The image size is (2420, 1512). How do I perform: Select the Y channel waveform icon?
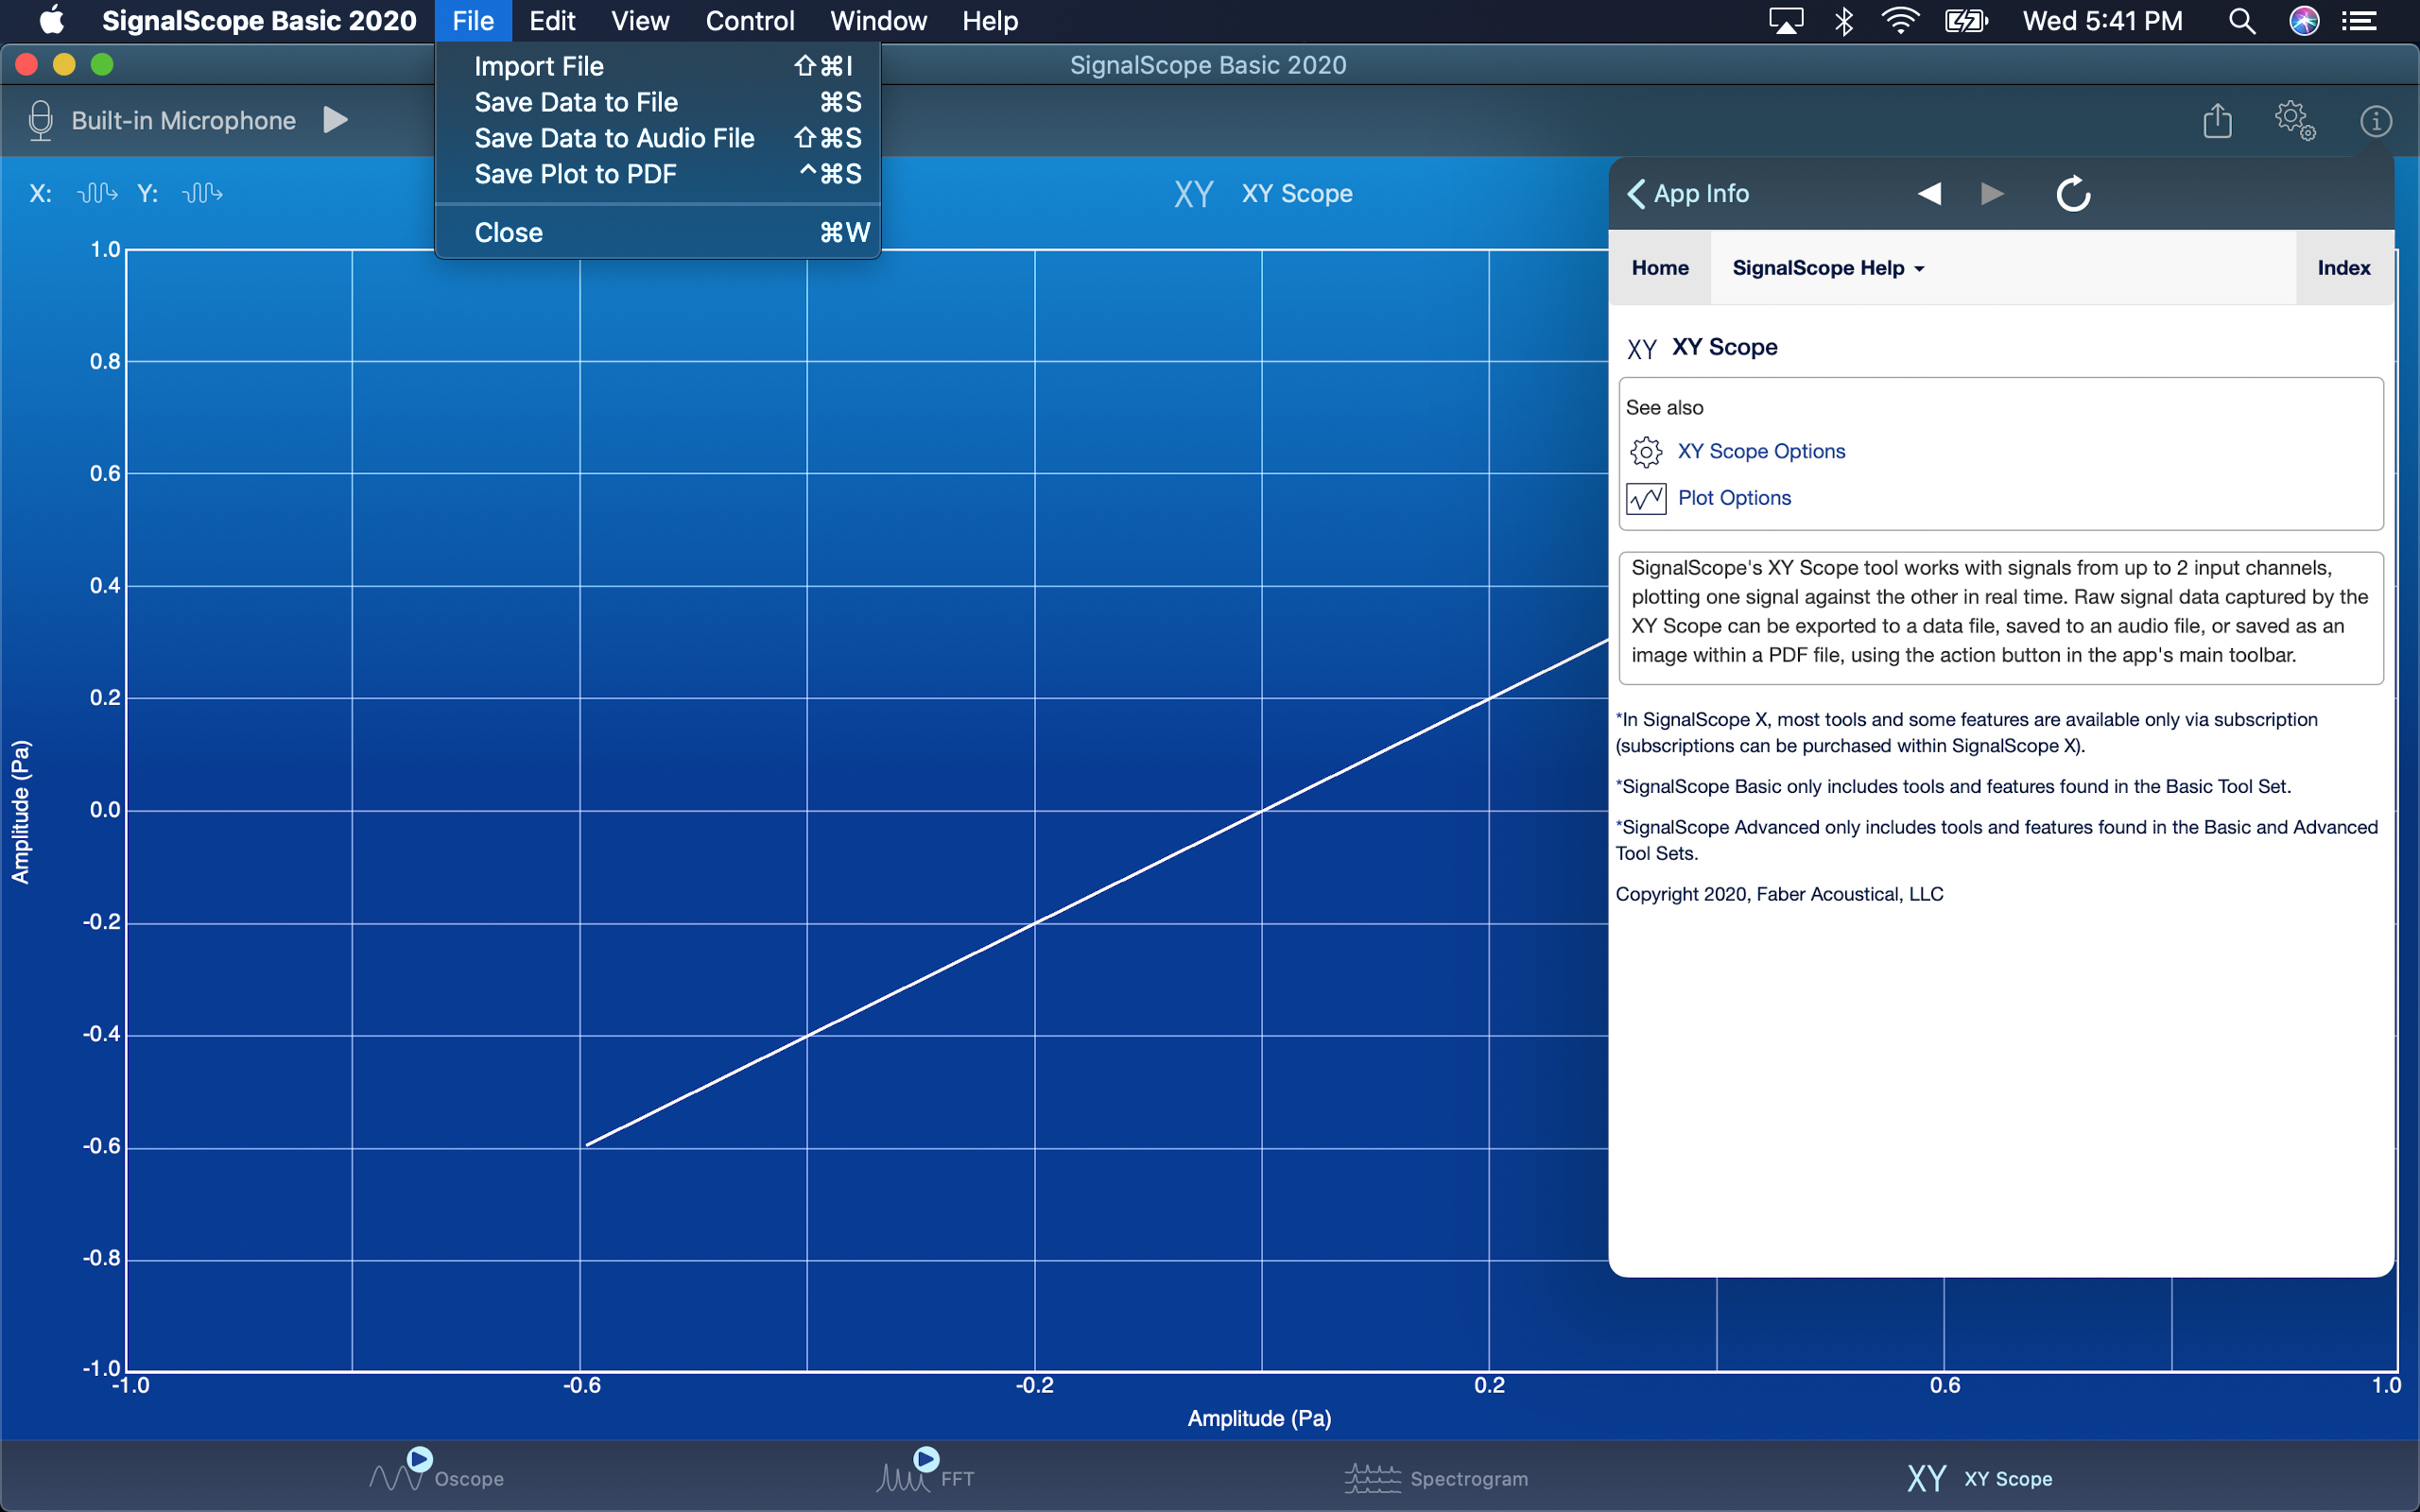pyautogui.click(x=203, y=193)
